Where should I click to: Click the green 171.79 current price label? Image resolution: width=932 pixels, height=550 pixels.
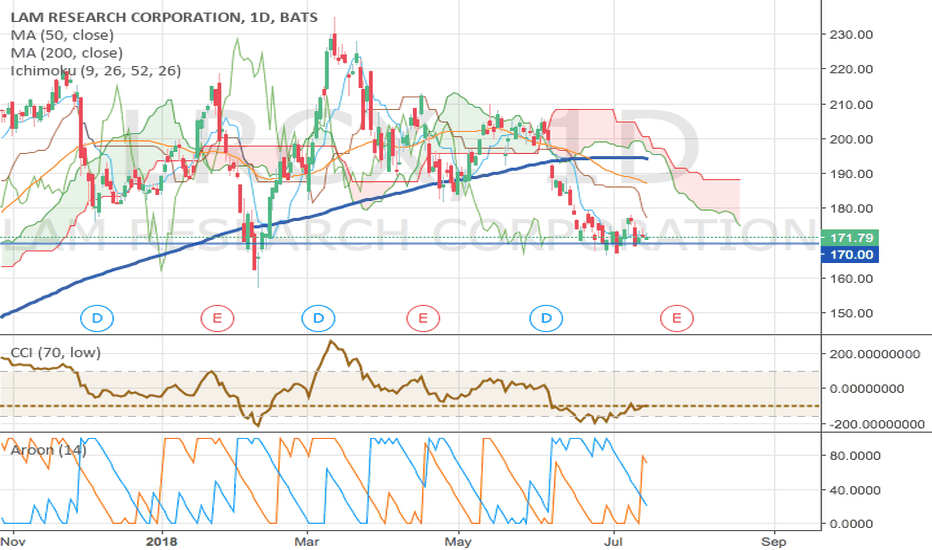pyautogui.click(x=849, y=238)
